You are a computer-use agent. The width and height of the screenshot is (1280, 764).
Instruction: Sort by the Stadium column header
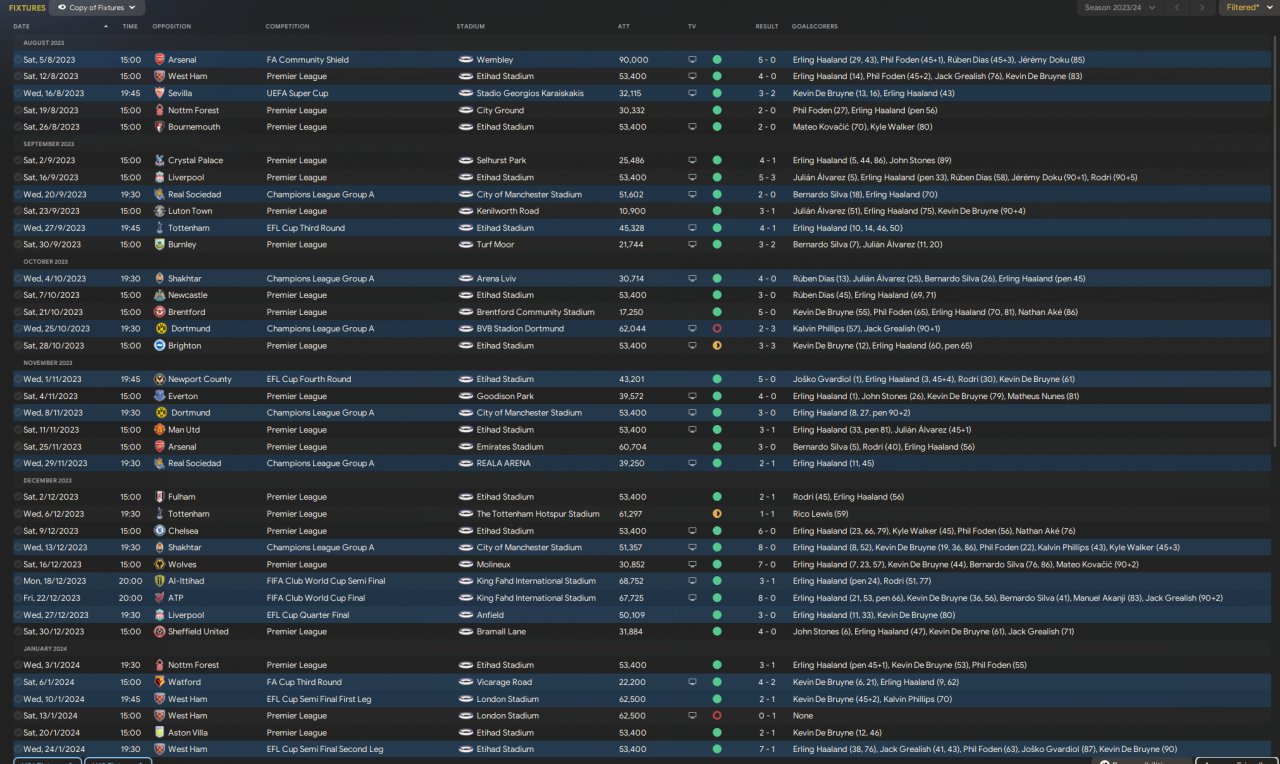471,26
